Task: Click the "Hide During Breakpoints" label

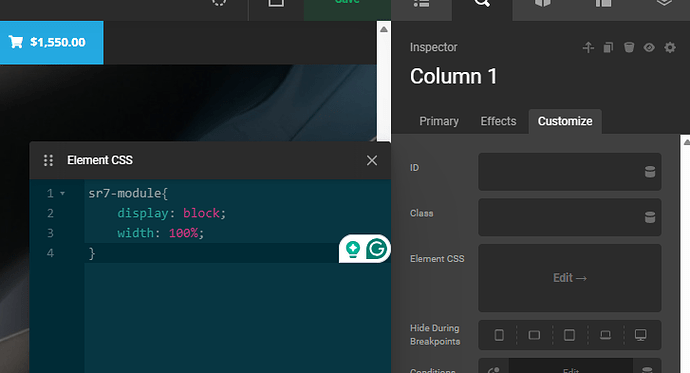Action: 435,335
